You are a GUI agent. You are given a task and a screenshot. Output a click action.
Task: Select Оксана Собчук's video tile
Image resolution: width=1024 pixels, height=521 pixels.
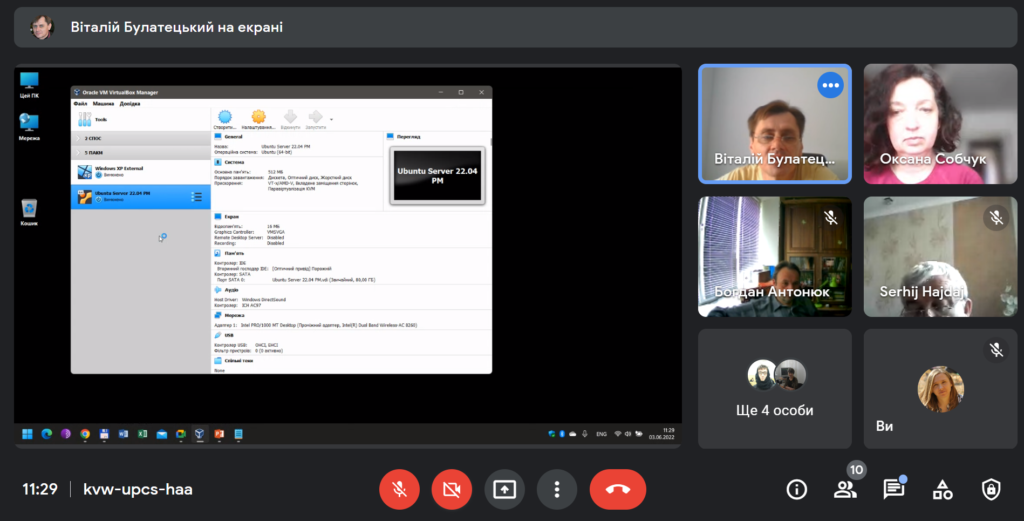[x=940, y=124]
